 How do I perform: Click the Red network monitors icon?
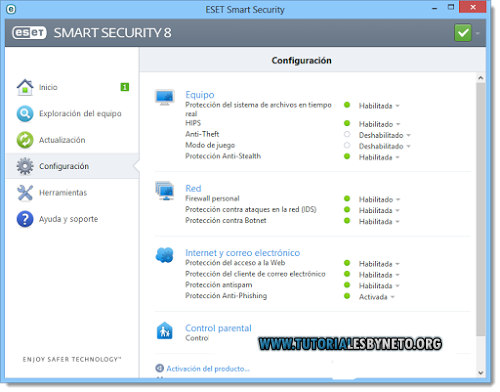(165, 191)
